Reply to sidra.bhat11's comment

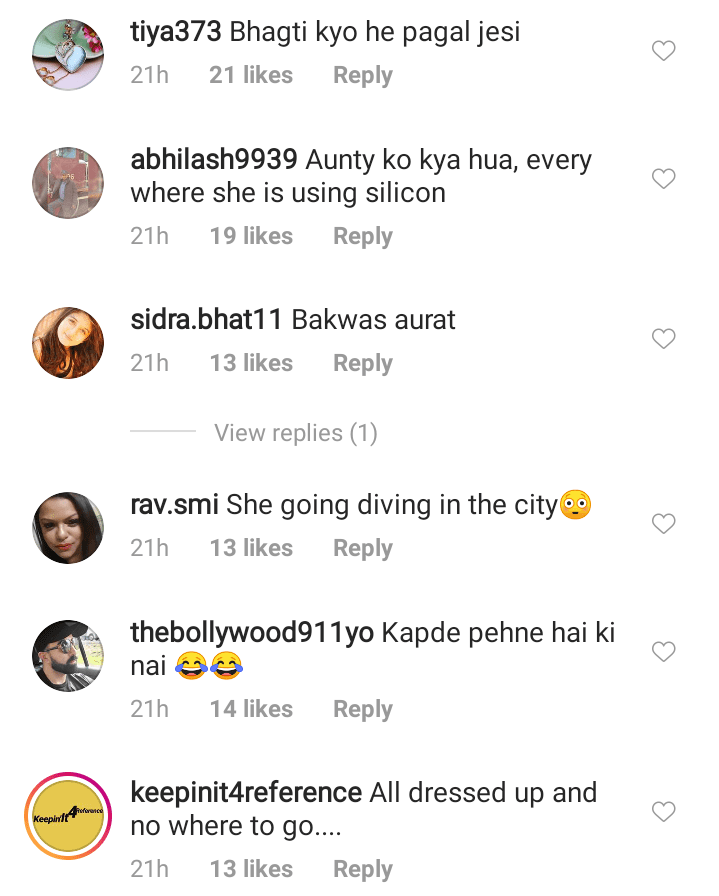point(363,363)
